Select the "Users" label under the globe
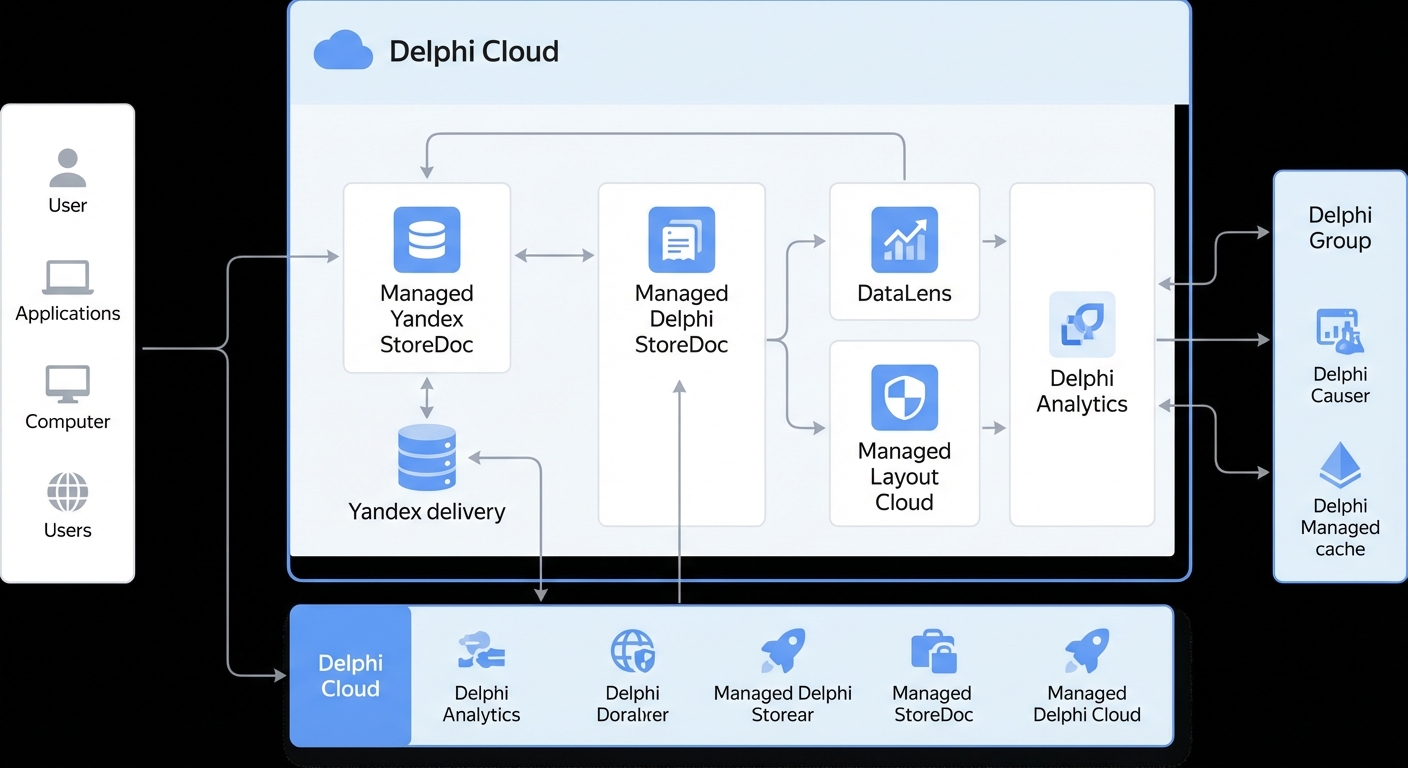This screenshot has height=768, width=1408. click(x=68, y=530)
